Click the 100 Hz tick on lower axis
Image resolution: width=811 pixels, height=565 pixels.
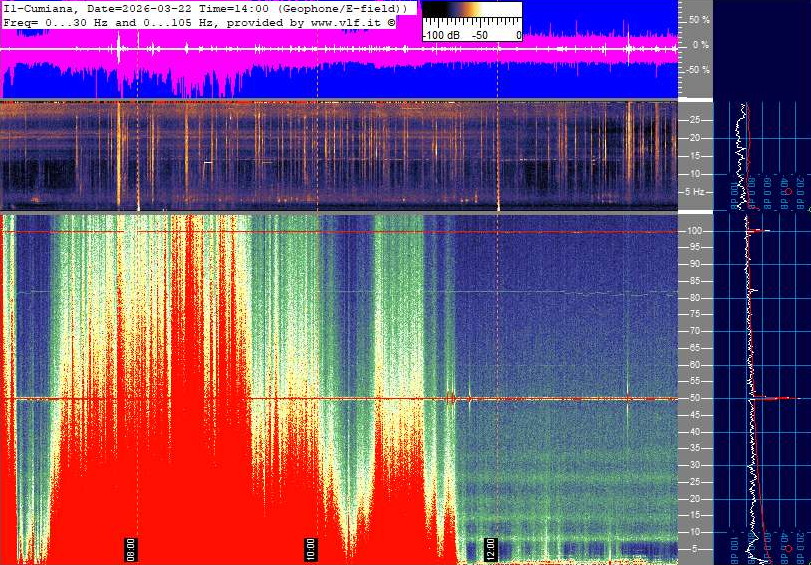[697, 231]
